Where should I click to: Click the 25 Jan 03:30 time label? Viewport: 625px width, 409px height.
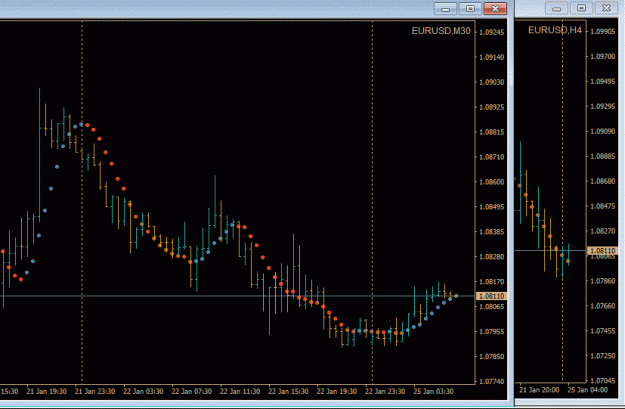[x=433, y=391]
